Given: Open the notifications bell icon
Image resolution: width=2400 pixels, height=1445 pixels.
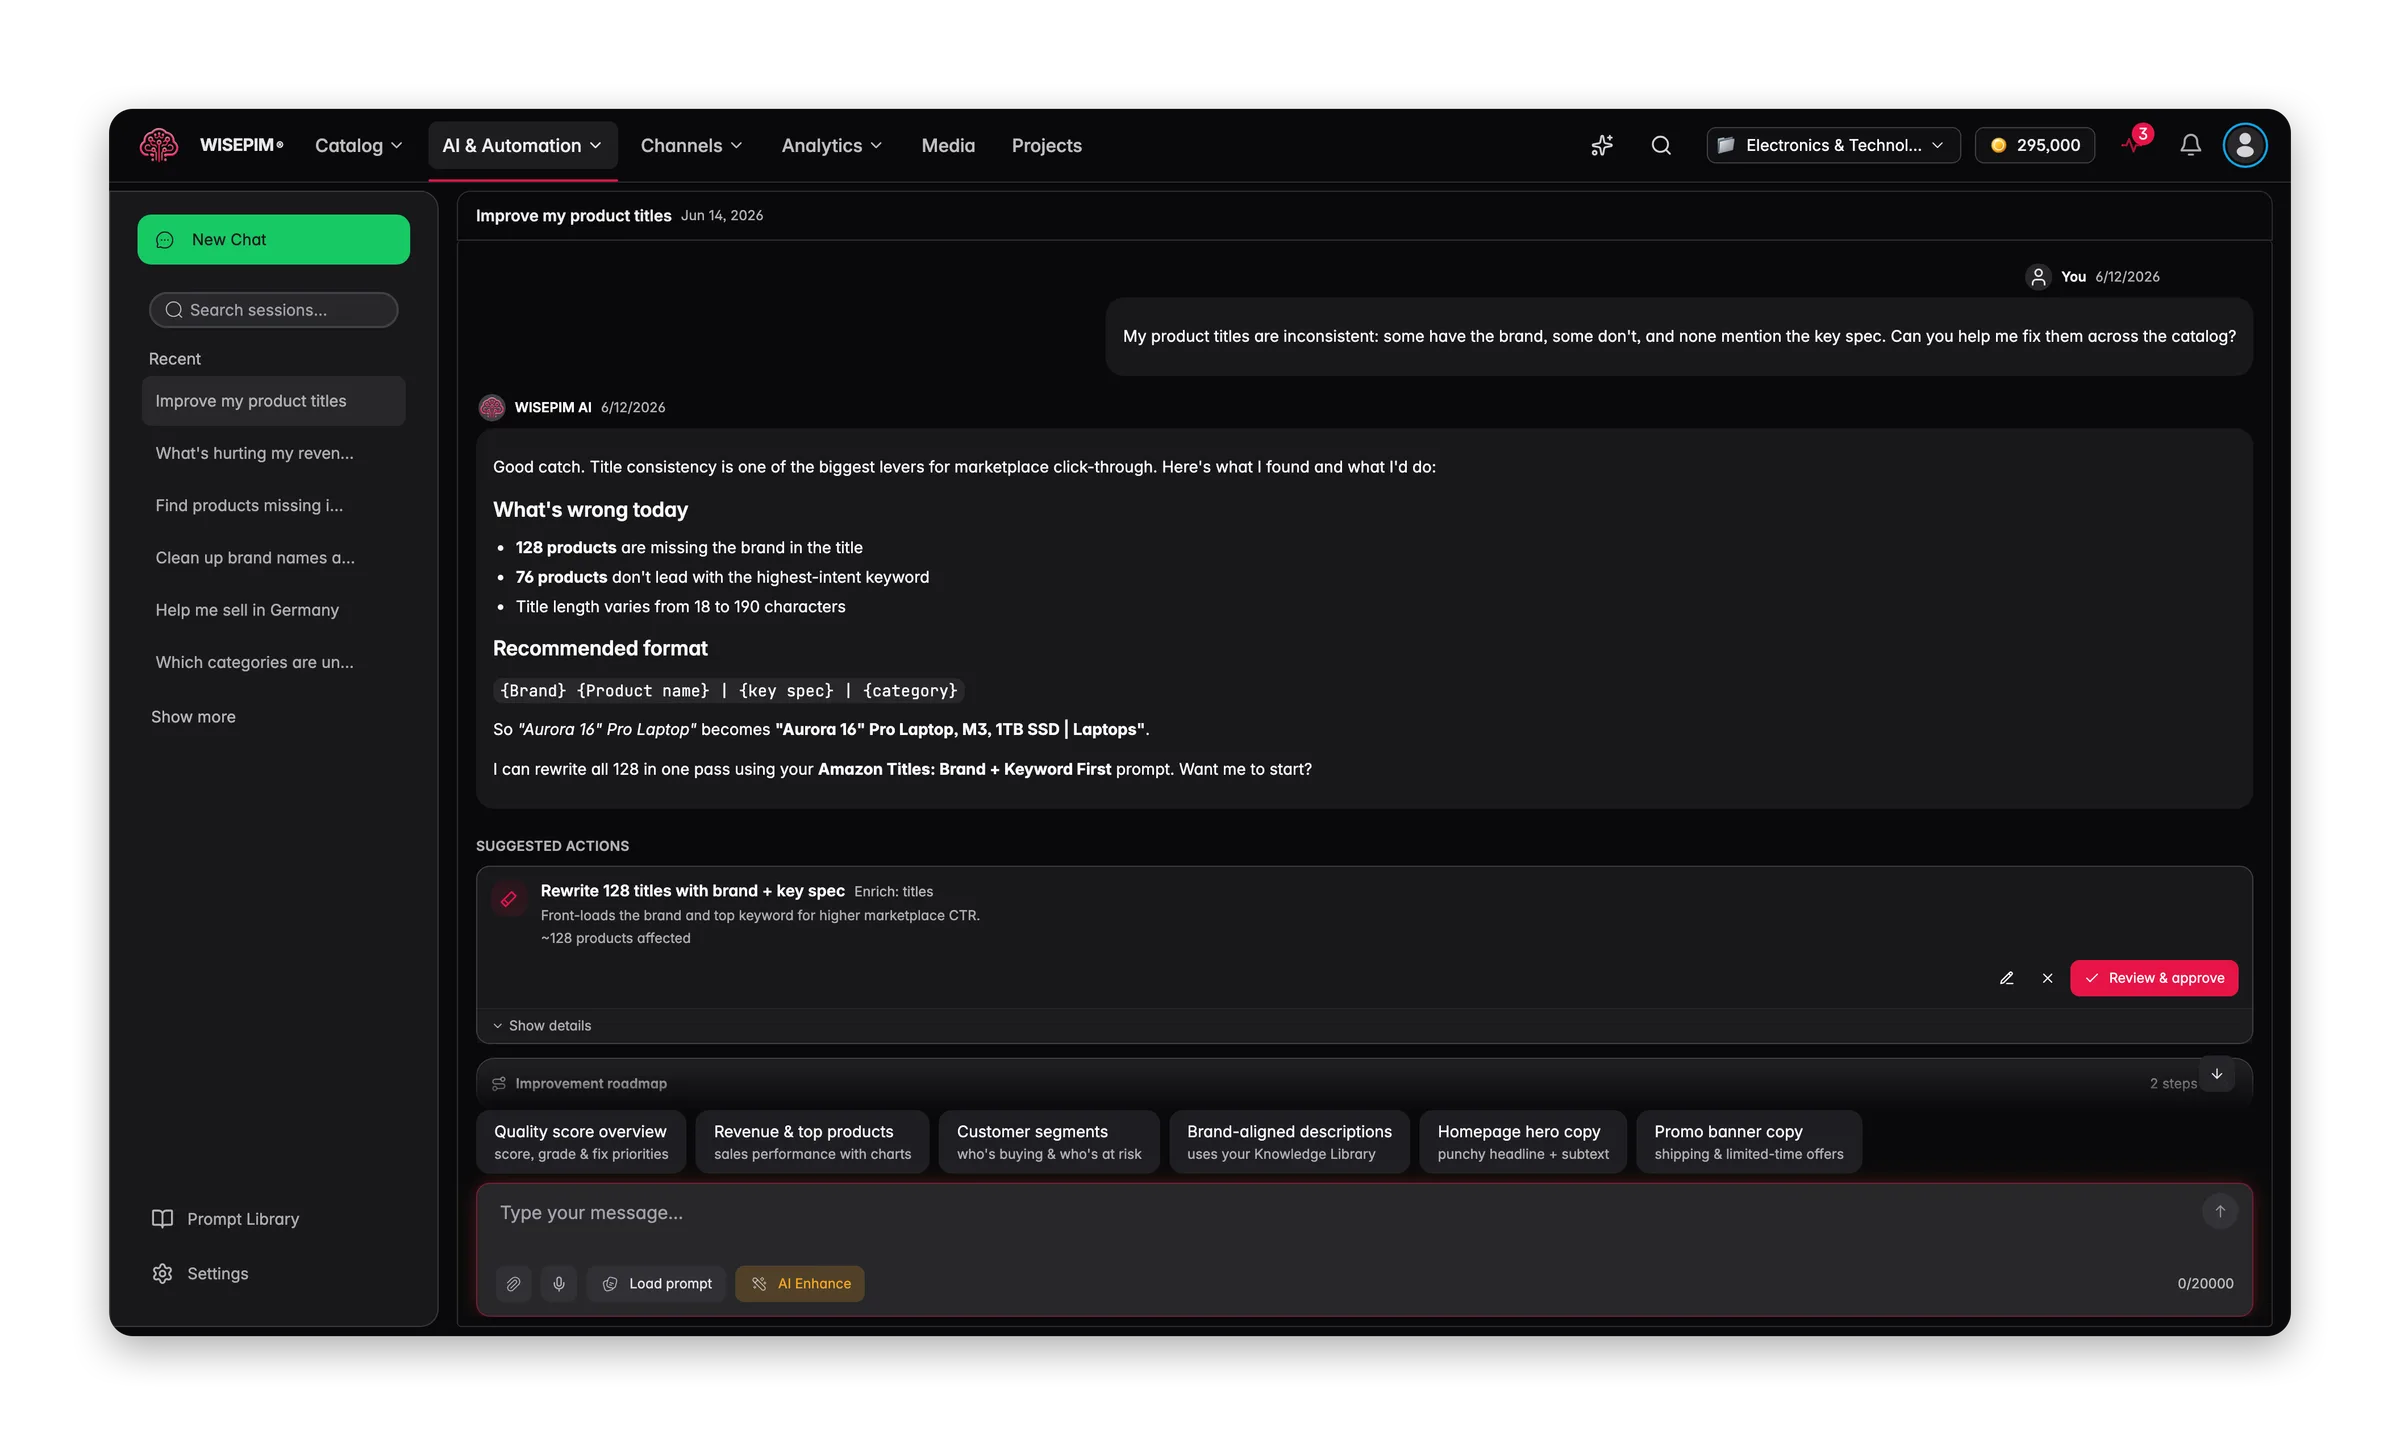Looking at the screenshot, I should (2190, 145).
